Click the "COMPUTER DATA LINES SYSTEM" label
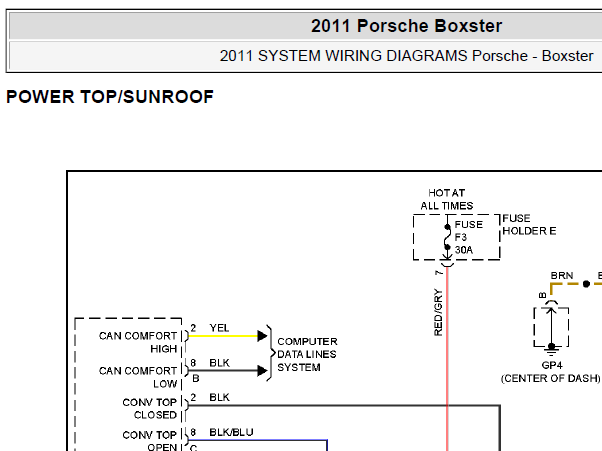The width and height of the screenshot is (602, 451). (307, 354)
